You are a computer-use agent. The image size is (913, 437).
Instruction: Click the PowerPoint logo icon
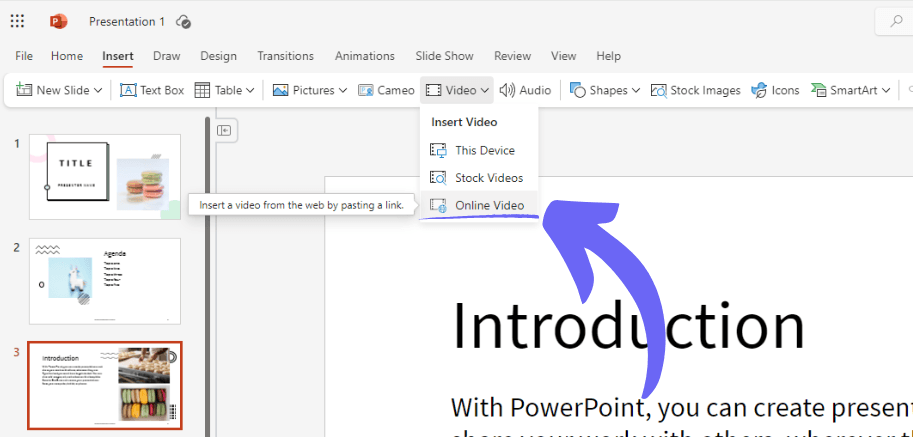pyautogui.click(x=59, y=21)
